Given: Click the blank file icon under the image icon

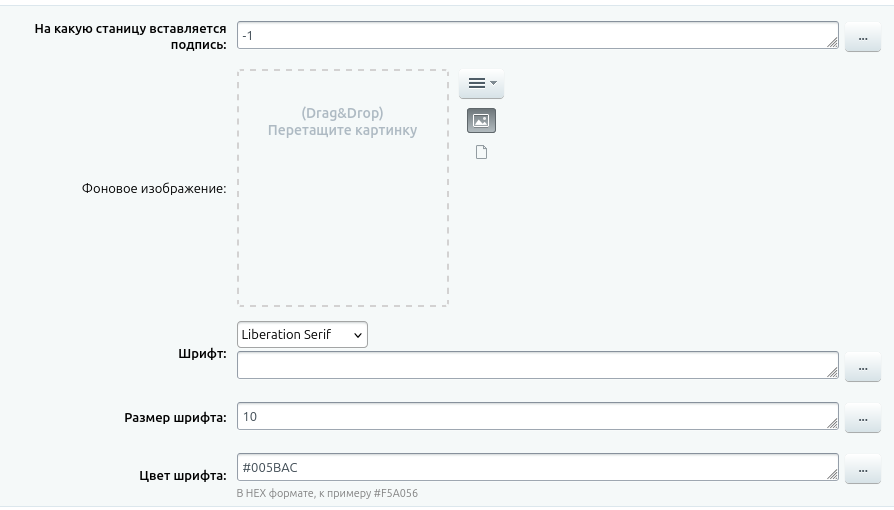Looking at the screenshot, I should pyautogui.click(x=481, y=153).
